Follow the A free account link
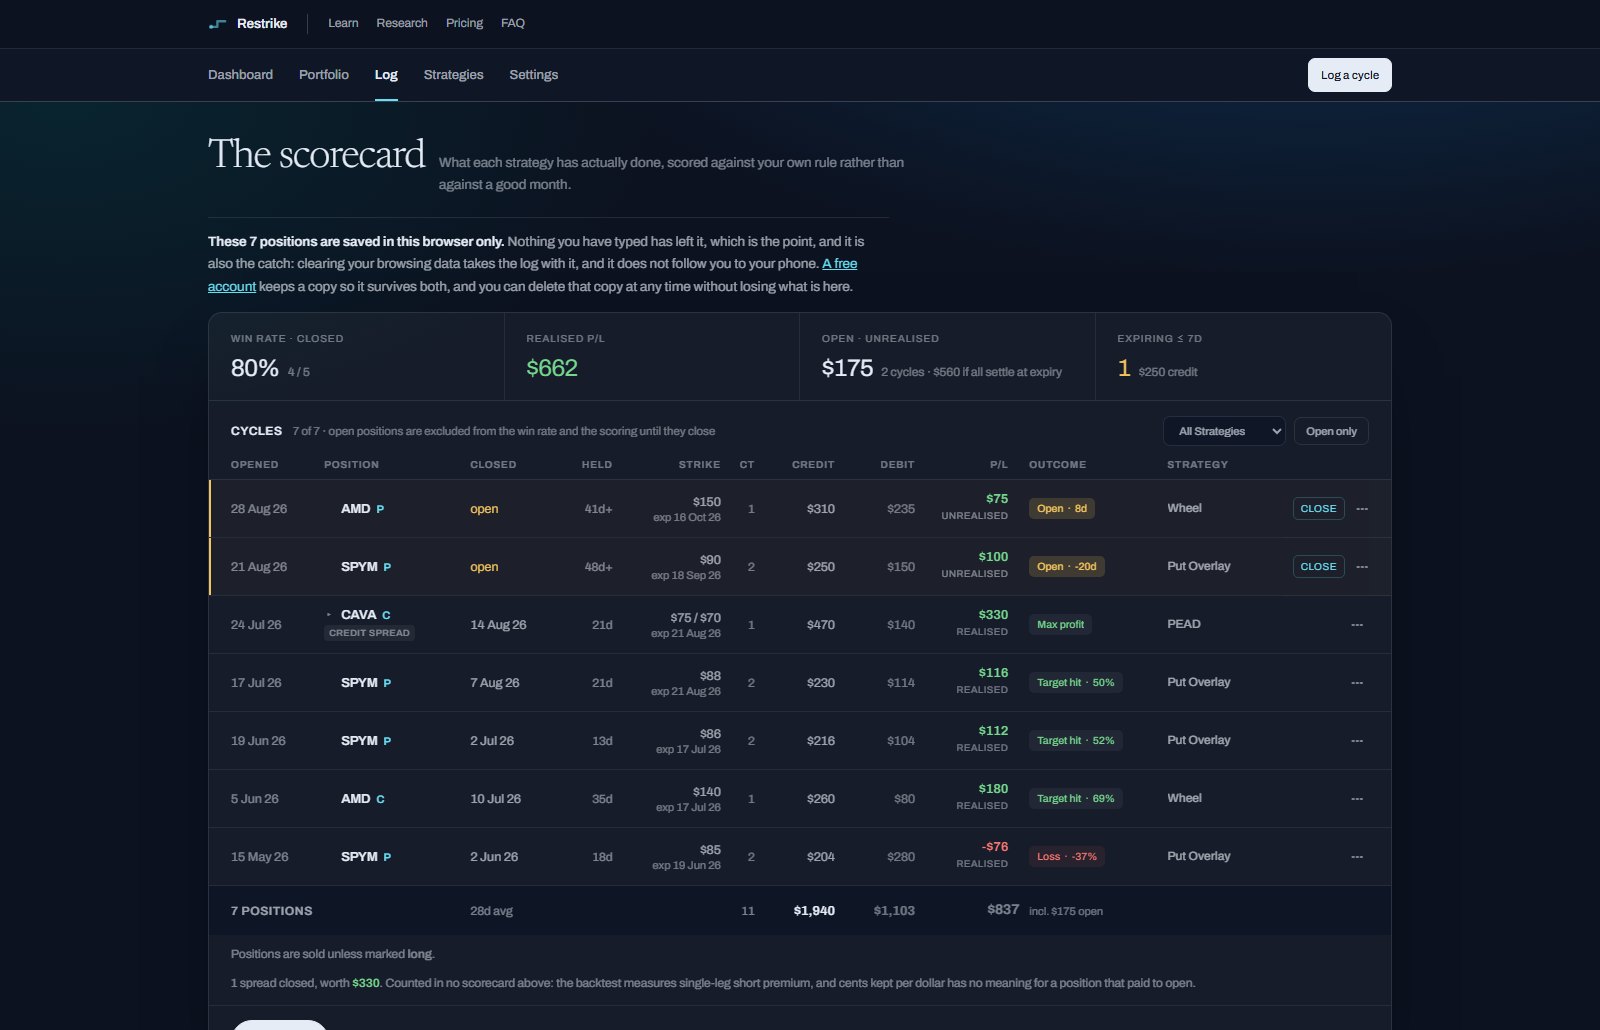 pos(839,264)
